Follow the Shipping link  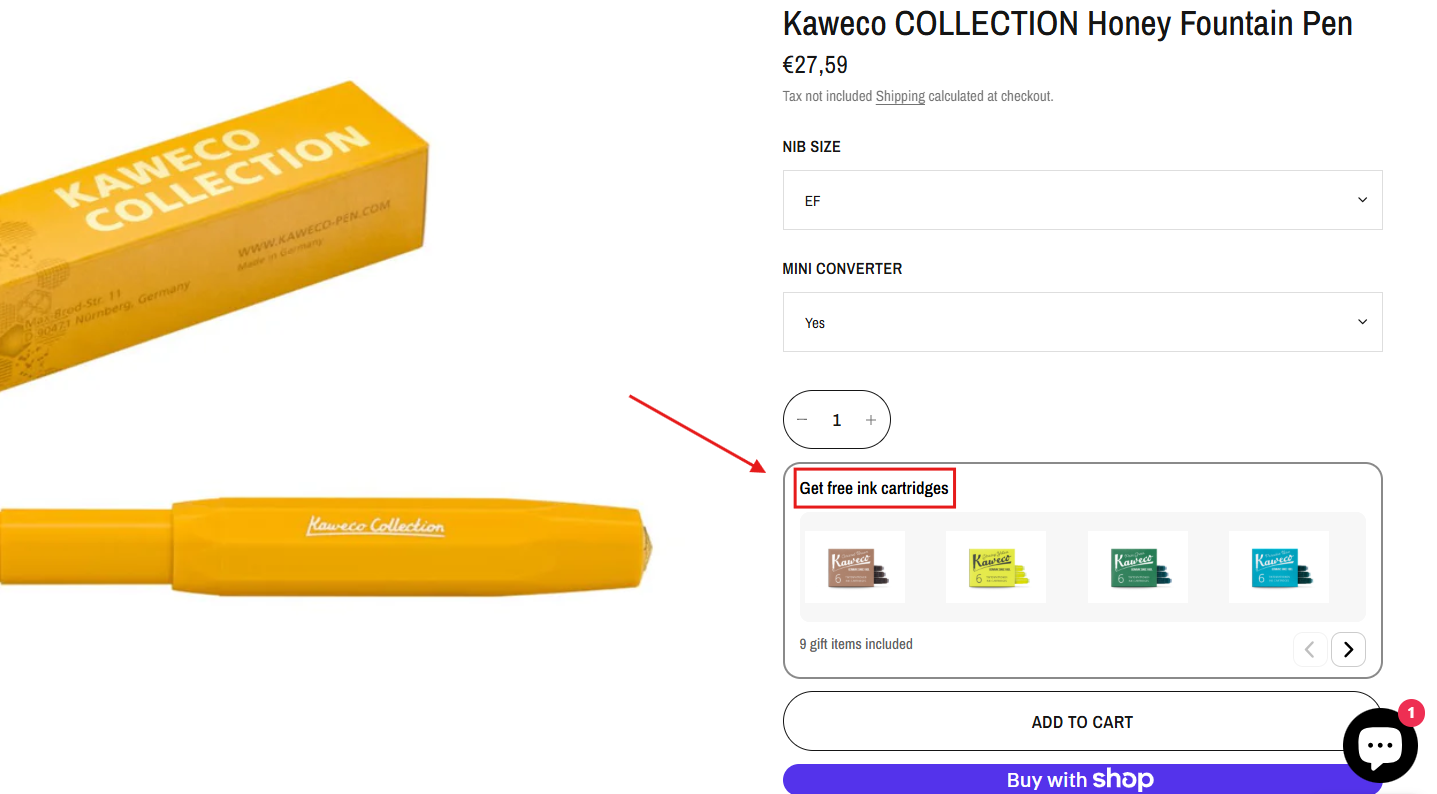(x=900, y=97)
